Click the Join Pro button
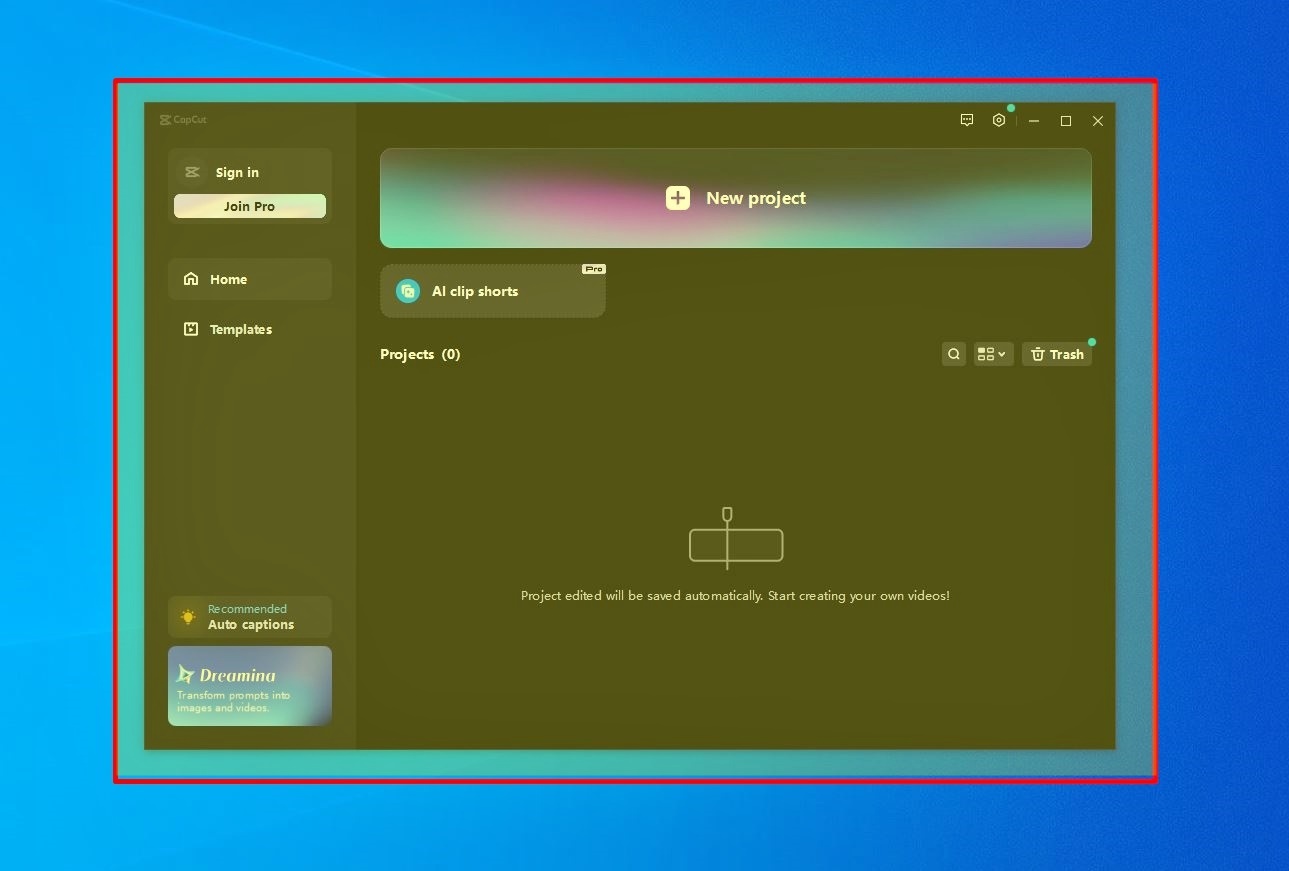The height and width of the screenshot is (871, 1289). point(250,206)
